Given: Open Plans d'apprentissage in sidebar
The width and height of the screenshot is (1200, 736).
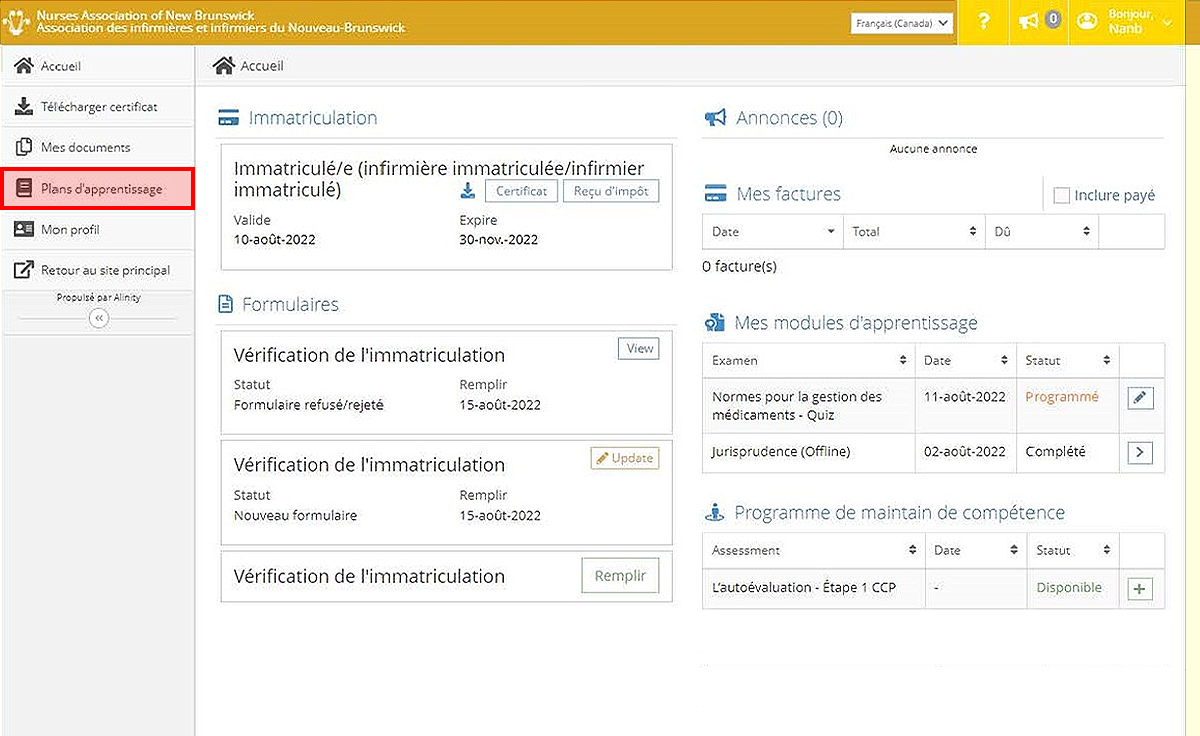Looking at the screenshot, I should (x=98, y=189).
